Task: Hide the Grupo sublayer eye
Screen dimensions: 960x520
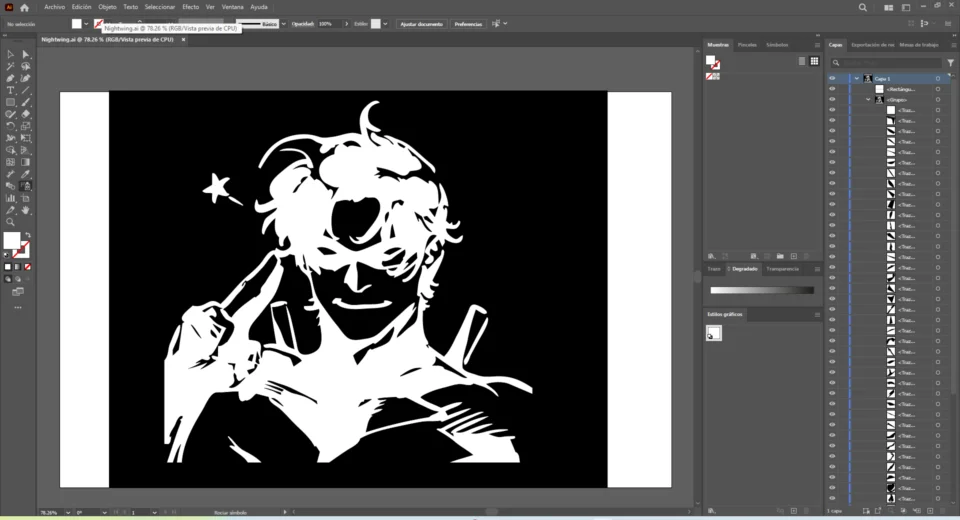Action: (x=832, y=99)
